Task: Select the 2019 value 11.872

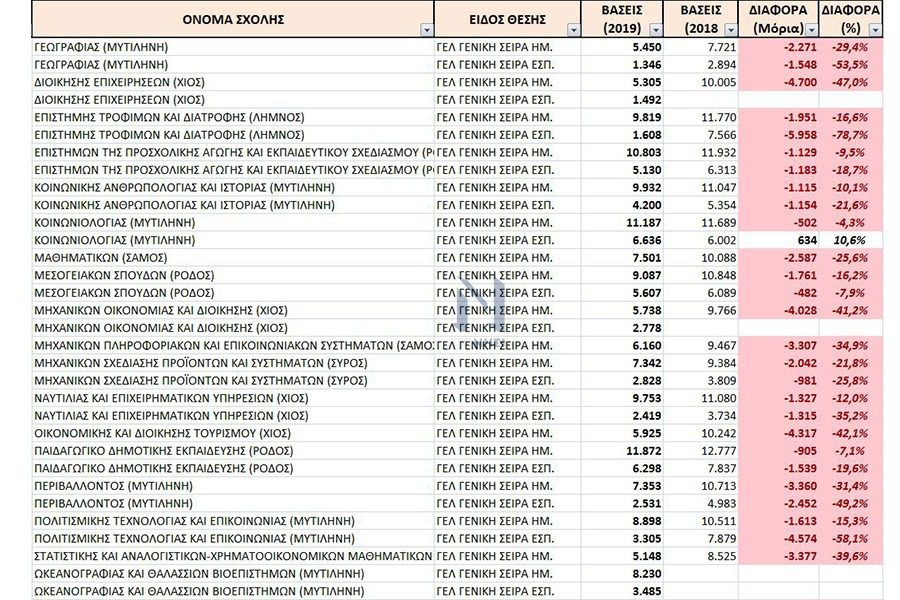Action: pyautogui.click(x=623, y=451)
